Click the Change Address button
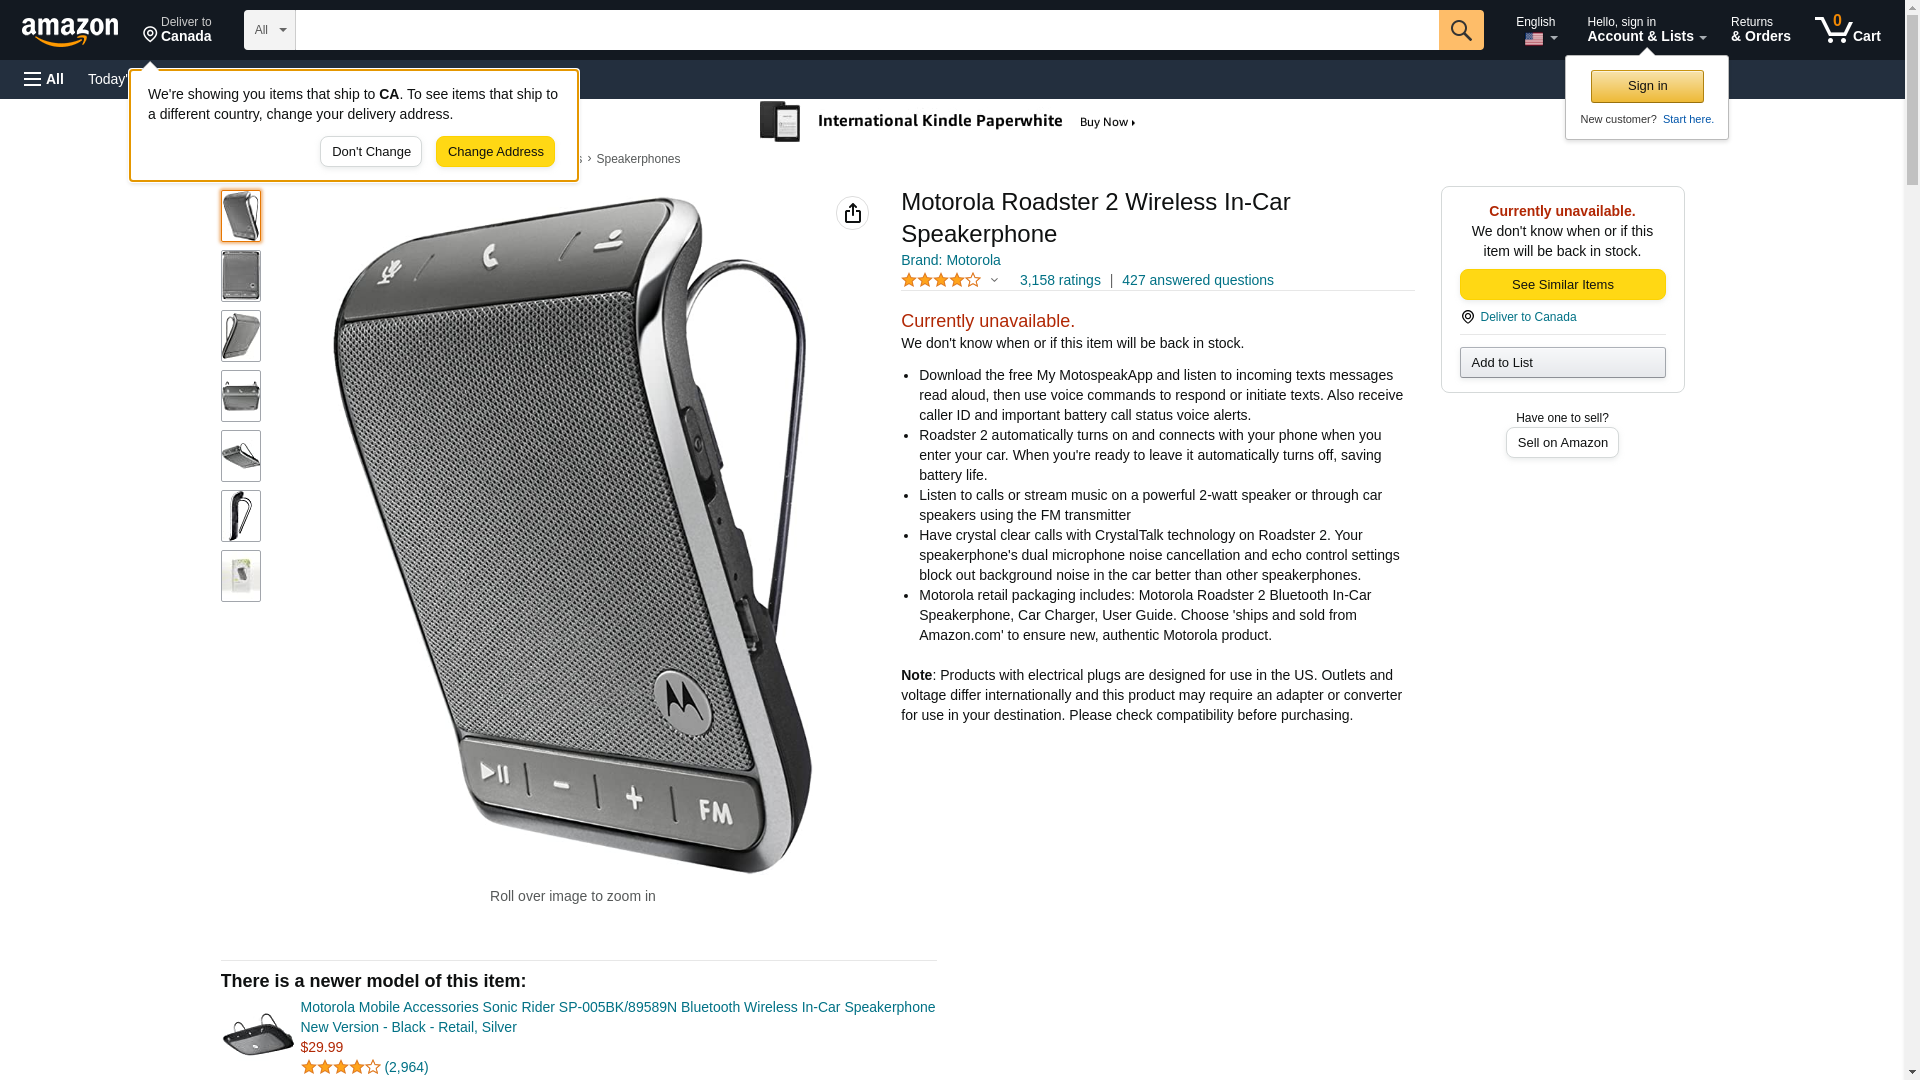1920x1080 pixels. 495,152
